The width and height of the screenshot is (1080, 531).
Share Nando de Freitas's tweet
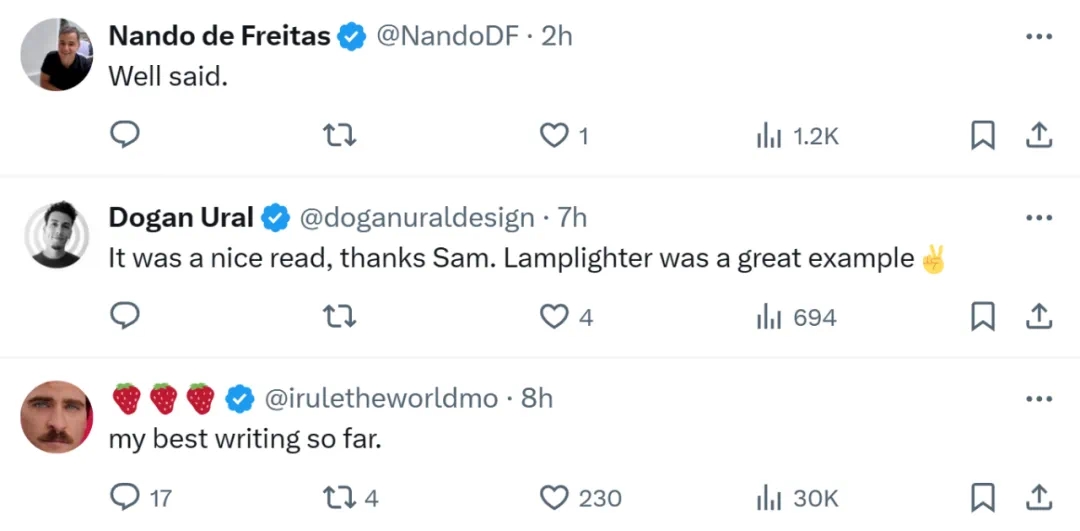[1039, 135]
